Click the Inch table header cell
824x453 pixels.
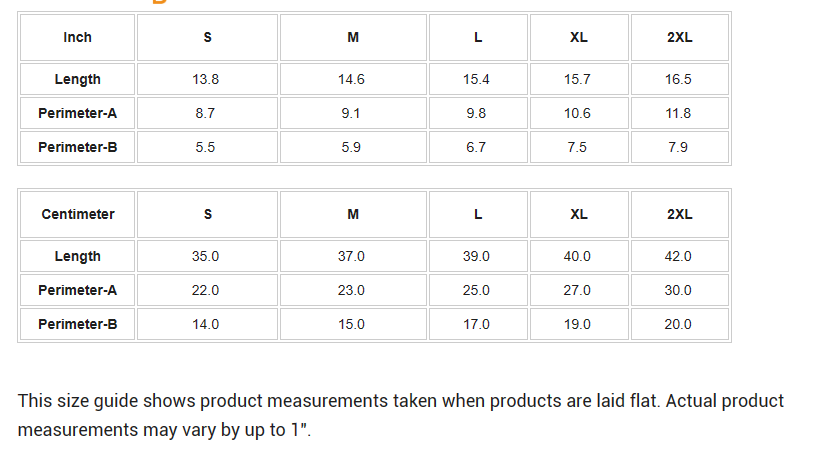(x=77, y=37)
